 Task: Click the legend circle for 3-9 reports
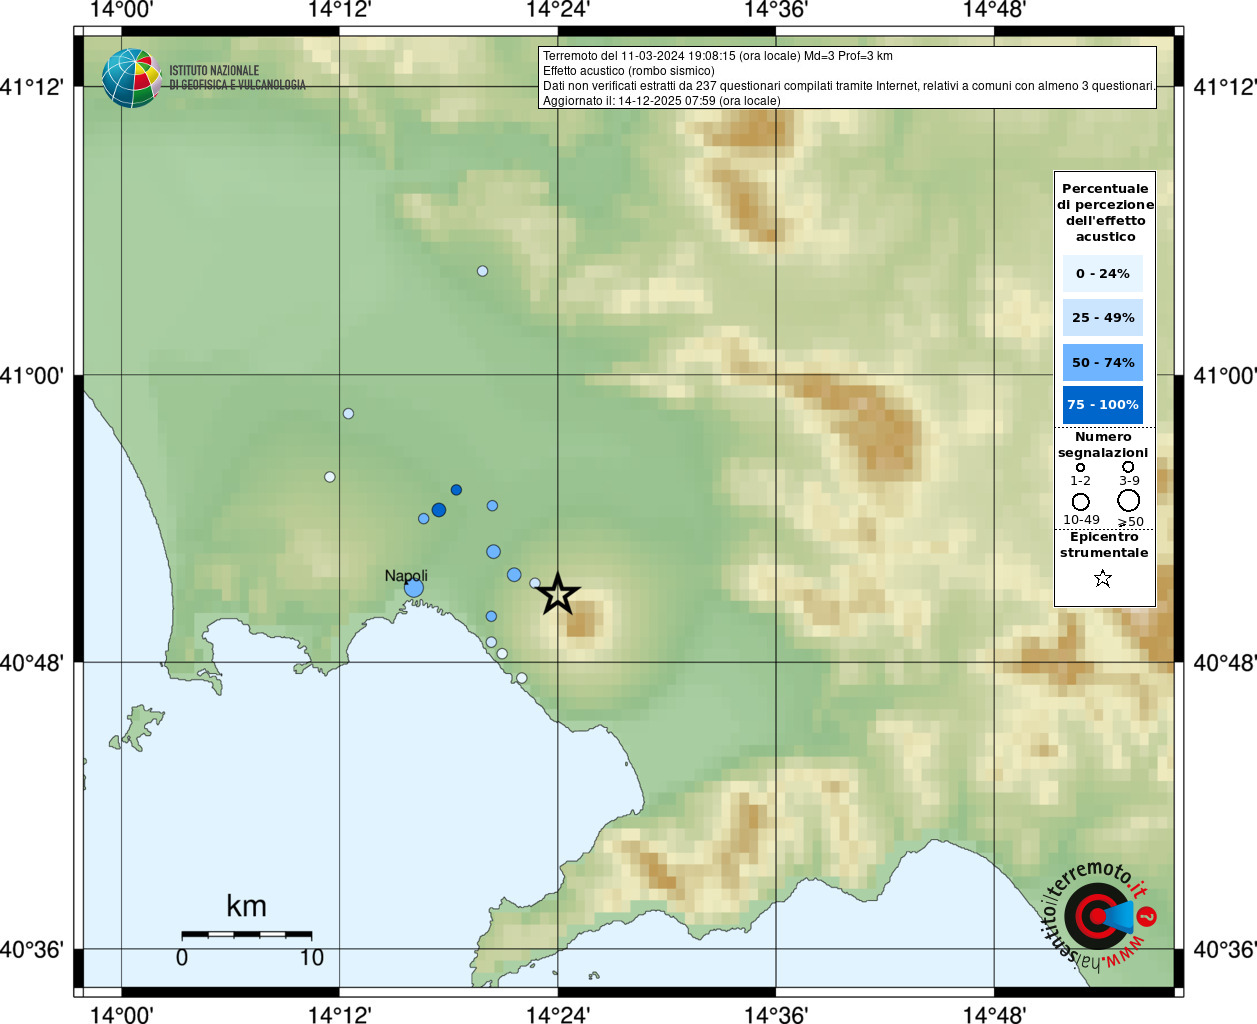[x=1128, y=467]
